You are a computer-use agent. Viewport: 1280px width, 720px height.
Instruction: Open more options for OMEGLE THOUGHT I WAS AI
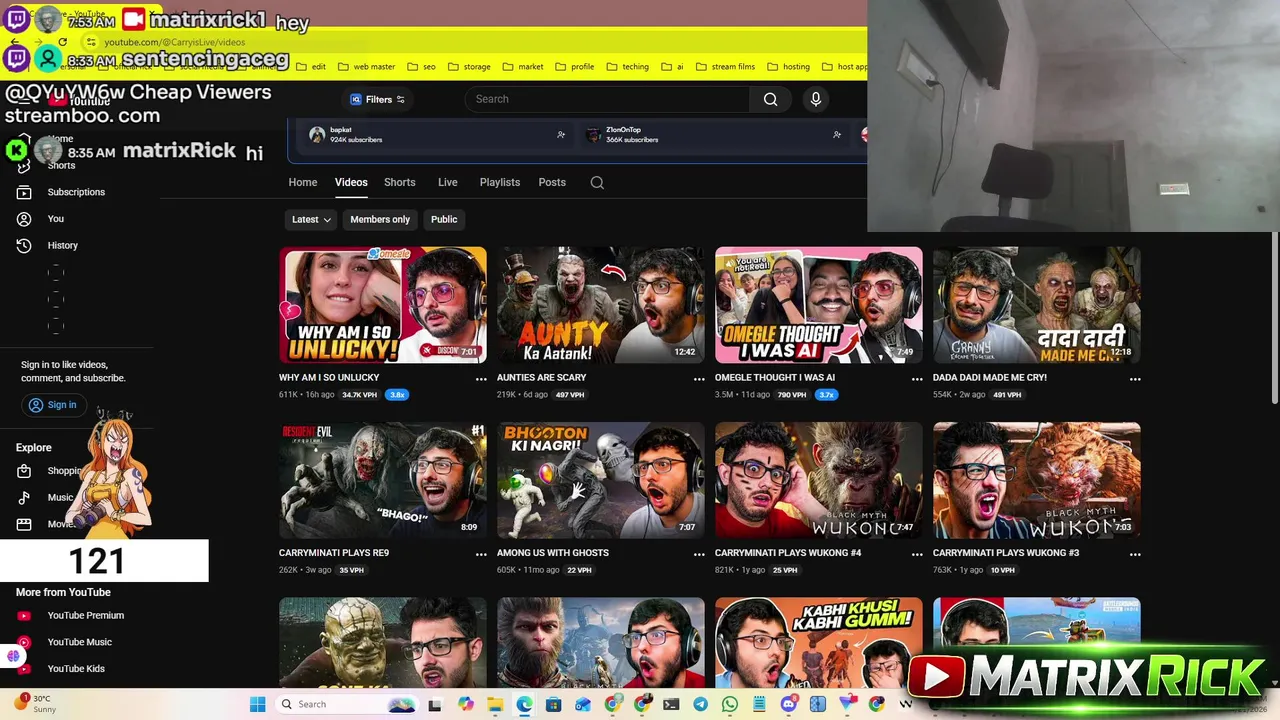point(917,379)
